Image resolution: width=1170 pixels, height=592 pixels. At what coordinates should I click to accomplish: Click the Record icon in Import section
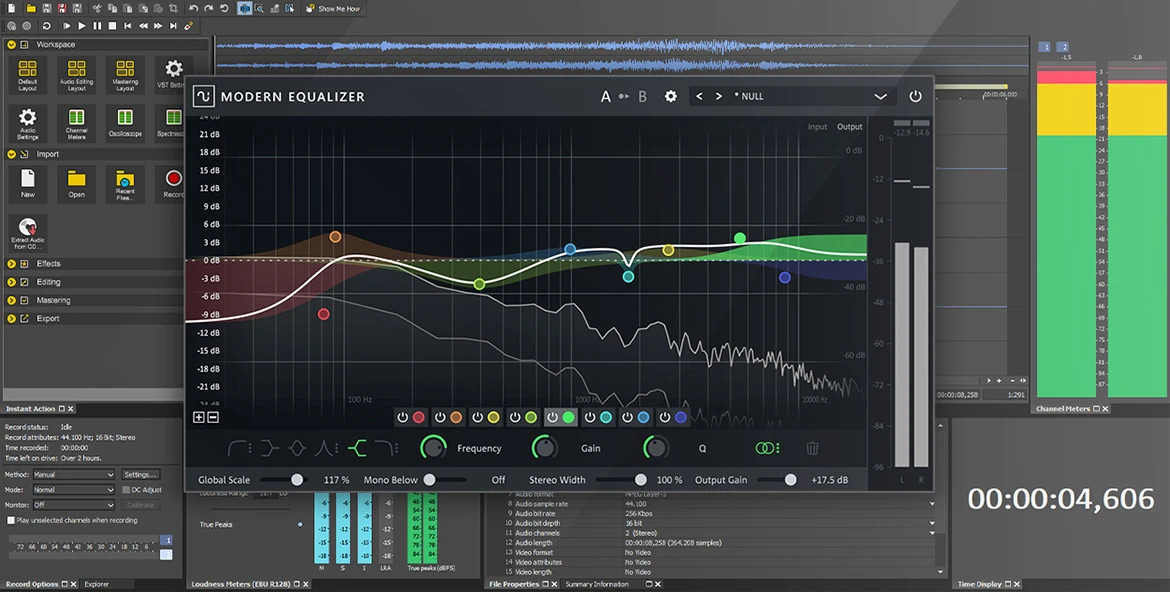click(x=172, y=183)
